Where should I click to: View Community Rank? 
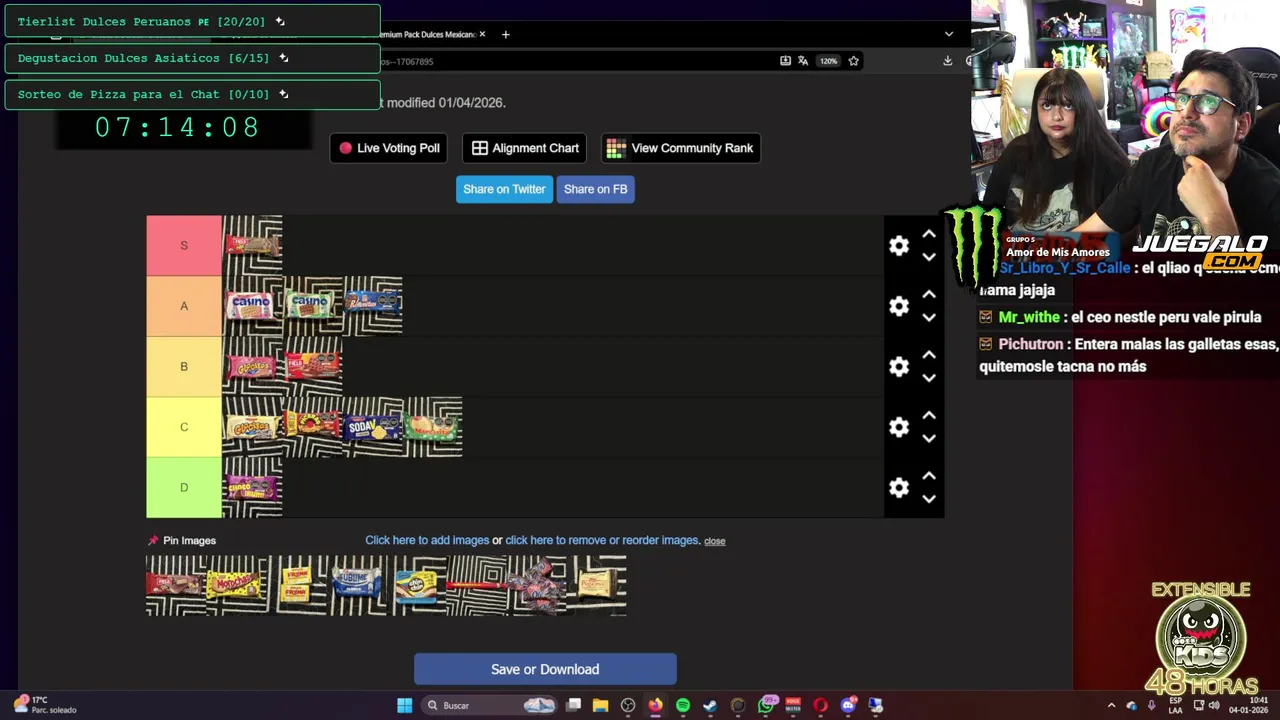[681, 148]
